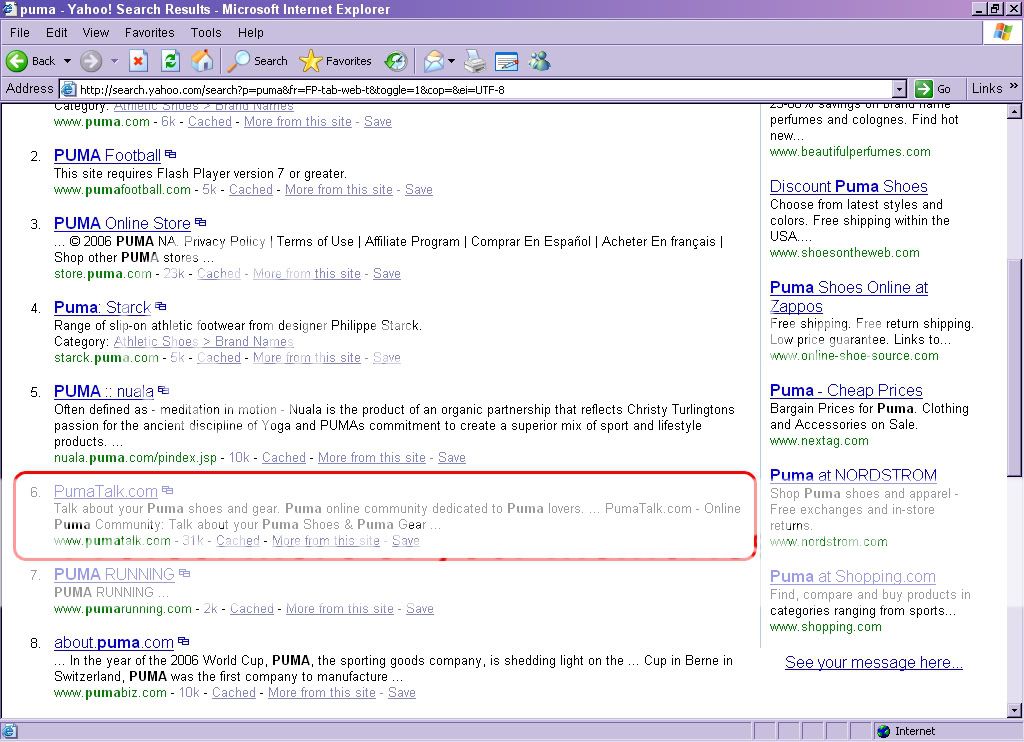Open the PUMA RUNNING result link
This screenshot has height=742, width=1024.
(x=114, y=574)
